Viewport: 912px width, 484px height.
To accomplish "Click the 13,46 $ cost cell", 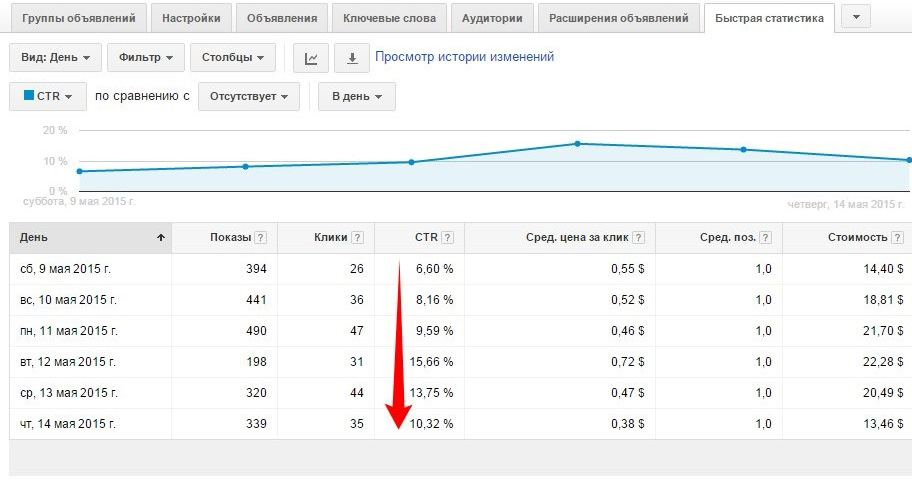I will click(x=883, y=424).
